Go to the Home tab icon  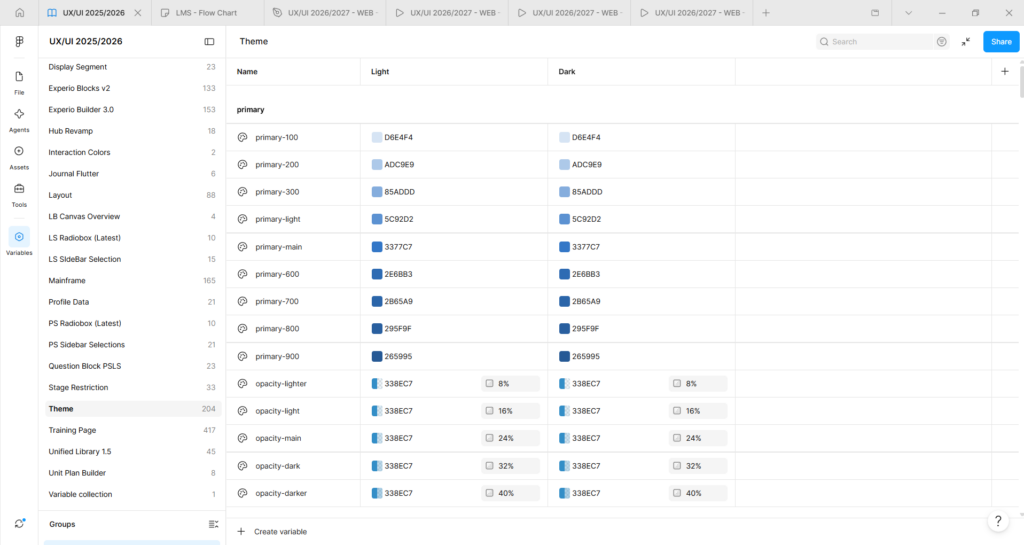(20, 12)
